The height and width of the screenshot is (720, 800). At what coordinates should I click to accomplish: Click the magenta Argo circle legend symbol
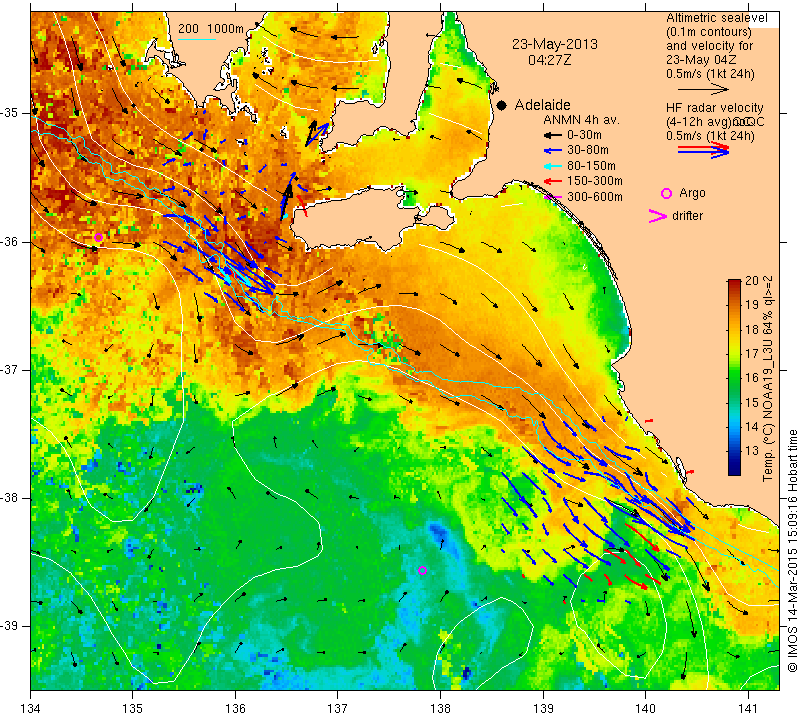(x=666, y=193)
